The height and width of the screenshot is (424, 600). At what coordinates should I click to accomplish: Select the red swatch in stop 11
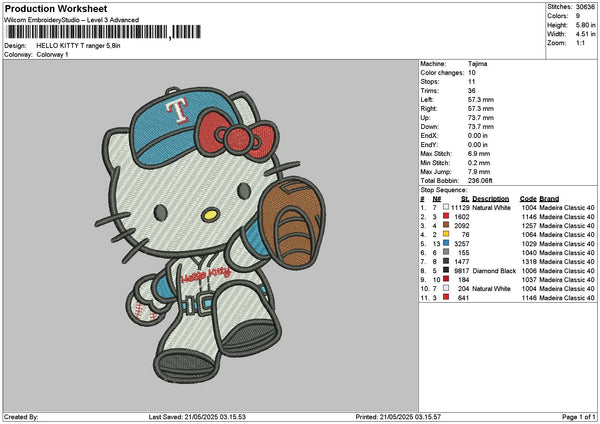(x=446, y=297)
